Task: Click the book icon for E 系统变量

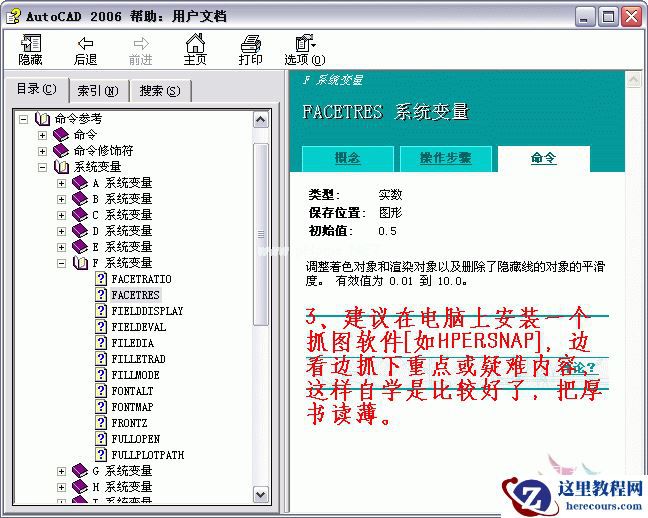Action: point(80,247)
